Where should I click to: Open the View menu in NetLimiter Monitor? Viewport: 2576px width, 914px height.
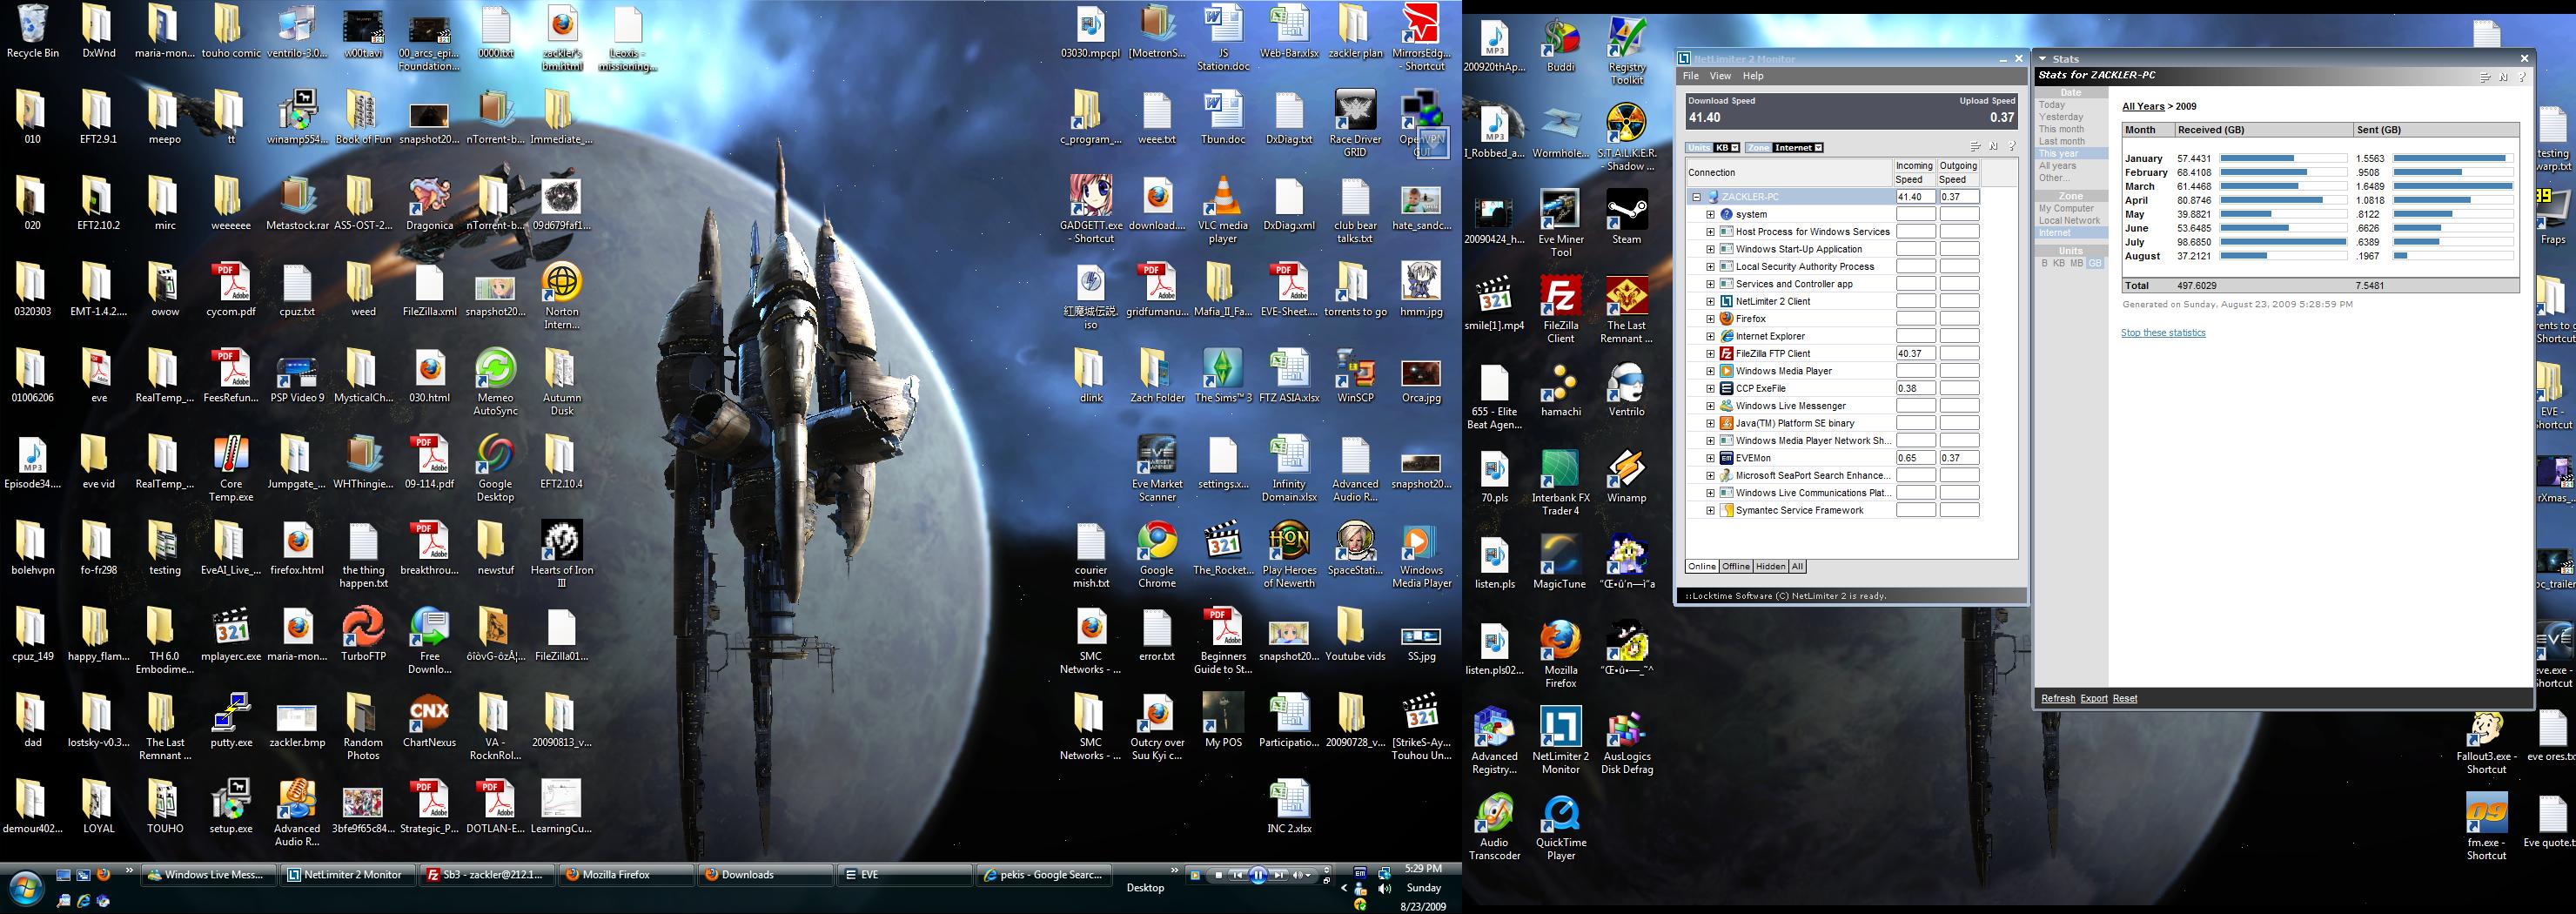pos(1720,76)
